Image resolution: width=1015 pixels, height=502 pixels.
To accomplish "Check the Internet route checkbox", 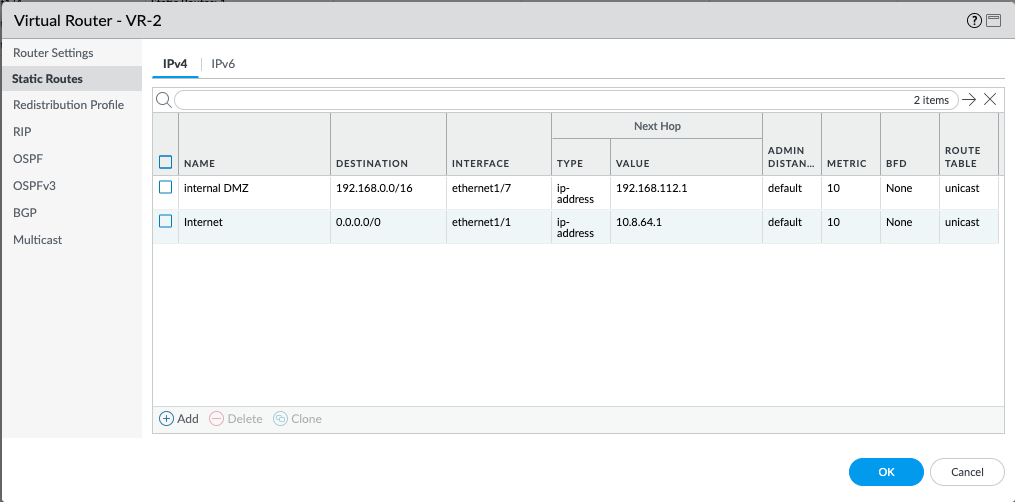I will tap(166, 222).
